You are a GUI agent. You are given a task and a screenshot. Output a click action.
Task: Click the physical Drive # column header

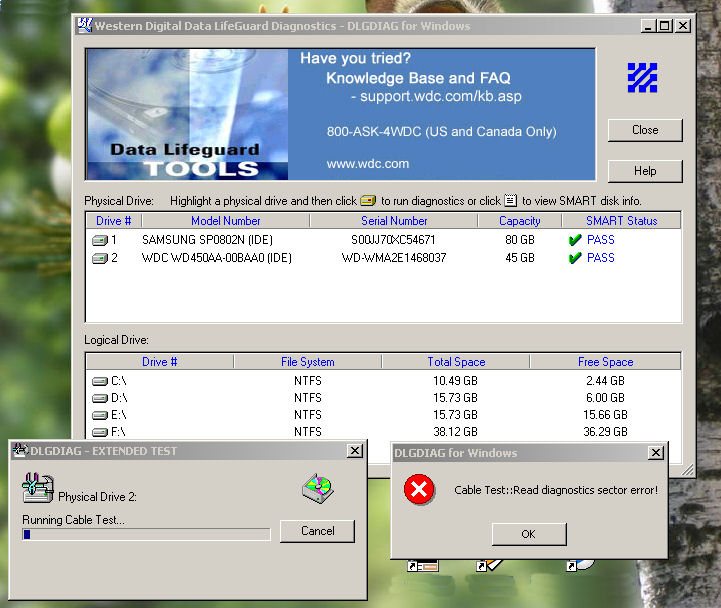point(114,221)
